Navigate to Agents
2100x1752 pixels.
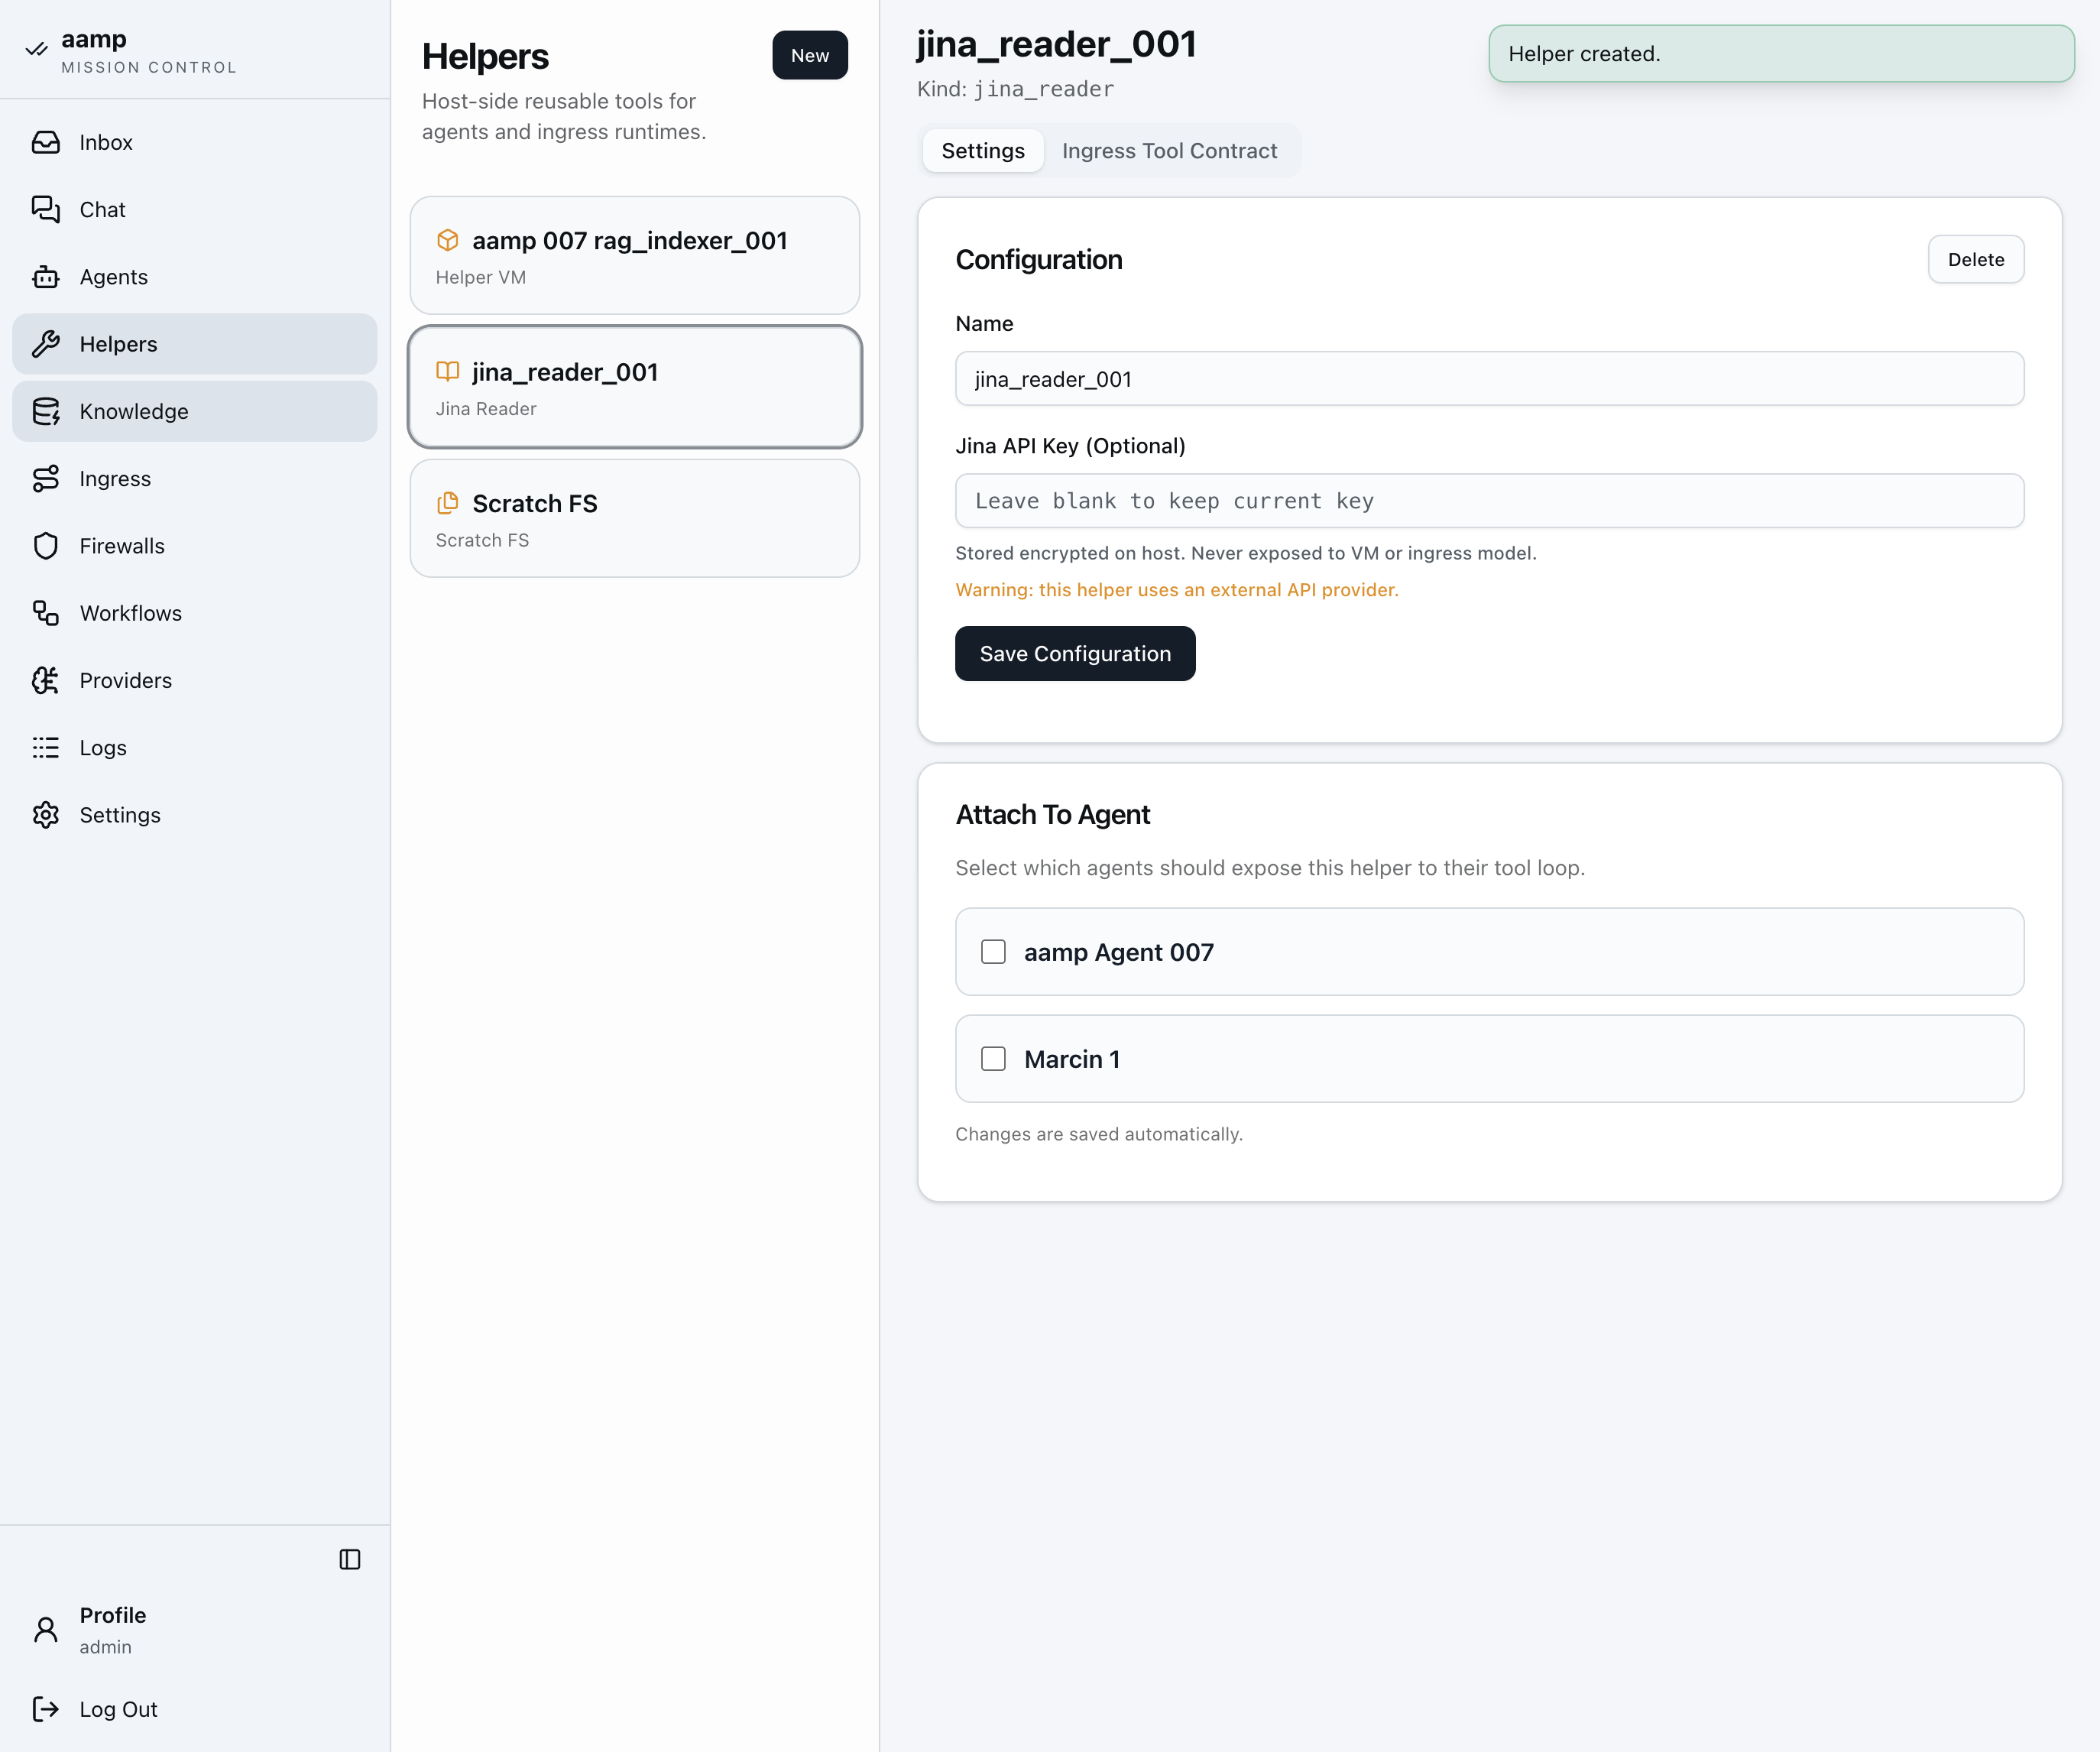[x=195, y=277]
